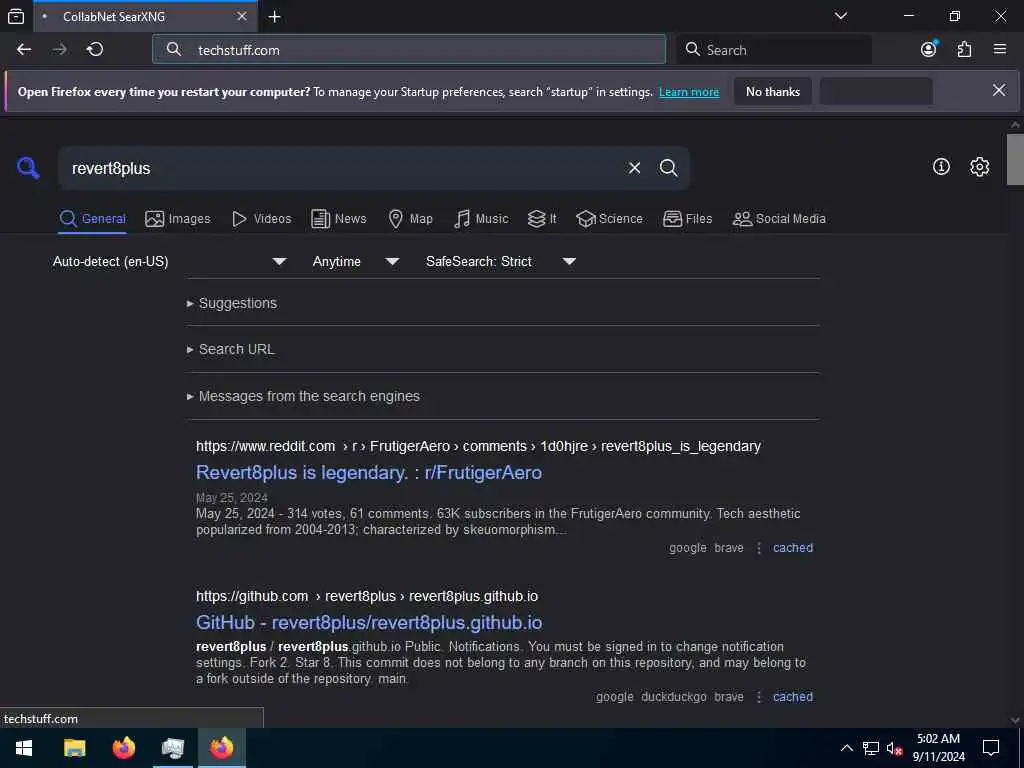Switch to the It tab
Image resolution: width=1024 pixels, height=768 pixels.
pos(542,219)
